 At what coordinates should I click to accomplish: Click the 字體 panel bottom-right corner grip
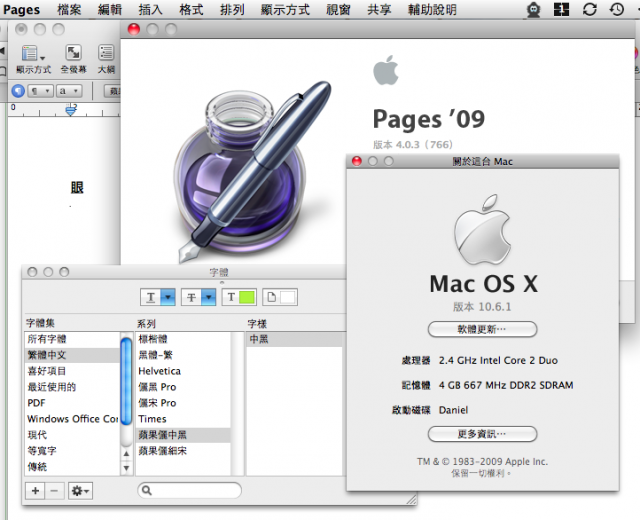coord(411,499)
